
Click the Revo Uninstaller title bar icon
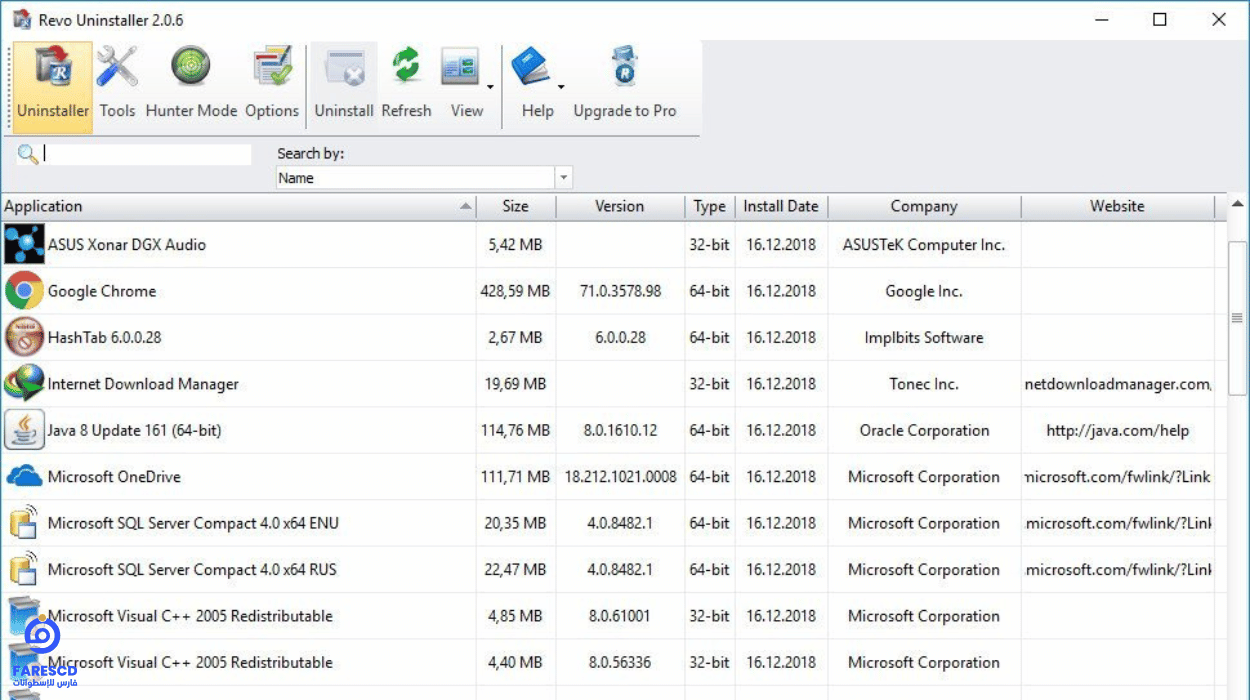point(20,20)
